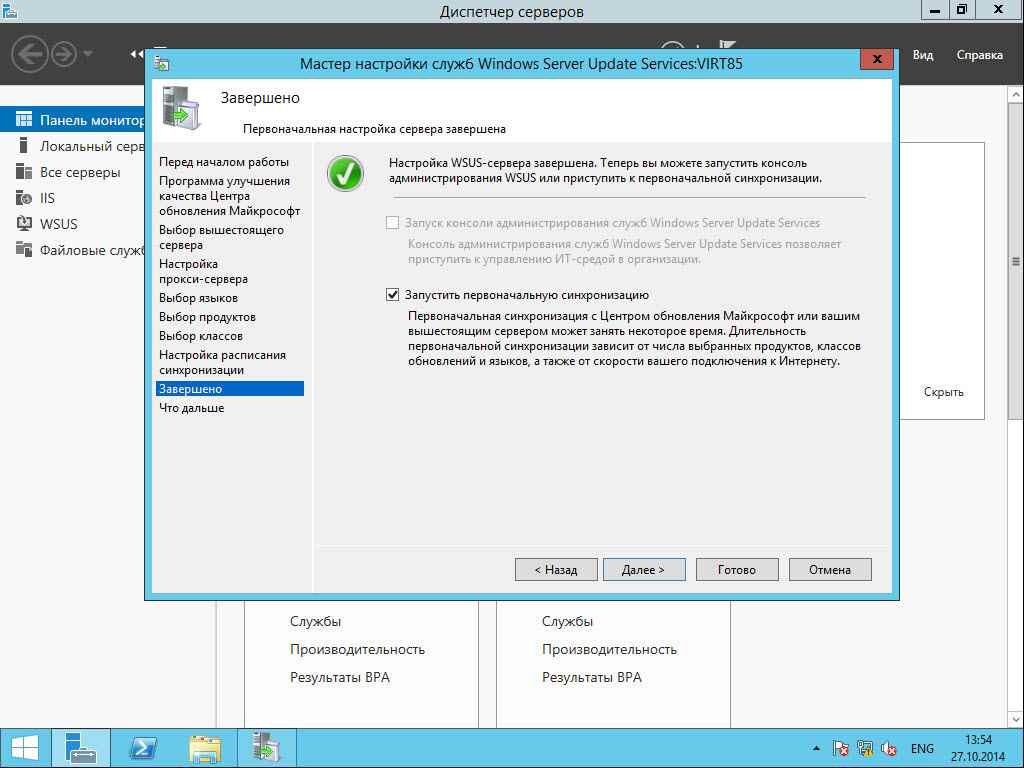This screenshot has height=768, width=1024.
Task: Open the Справка menu
Action: [x=980, y=55]
